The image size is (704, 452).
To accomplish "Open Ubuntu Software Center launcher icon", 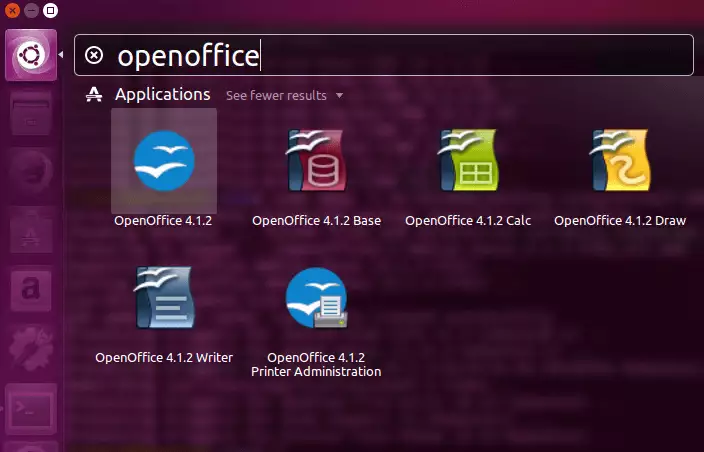I will tap(31, 231).
